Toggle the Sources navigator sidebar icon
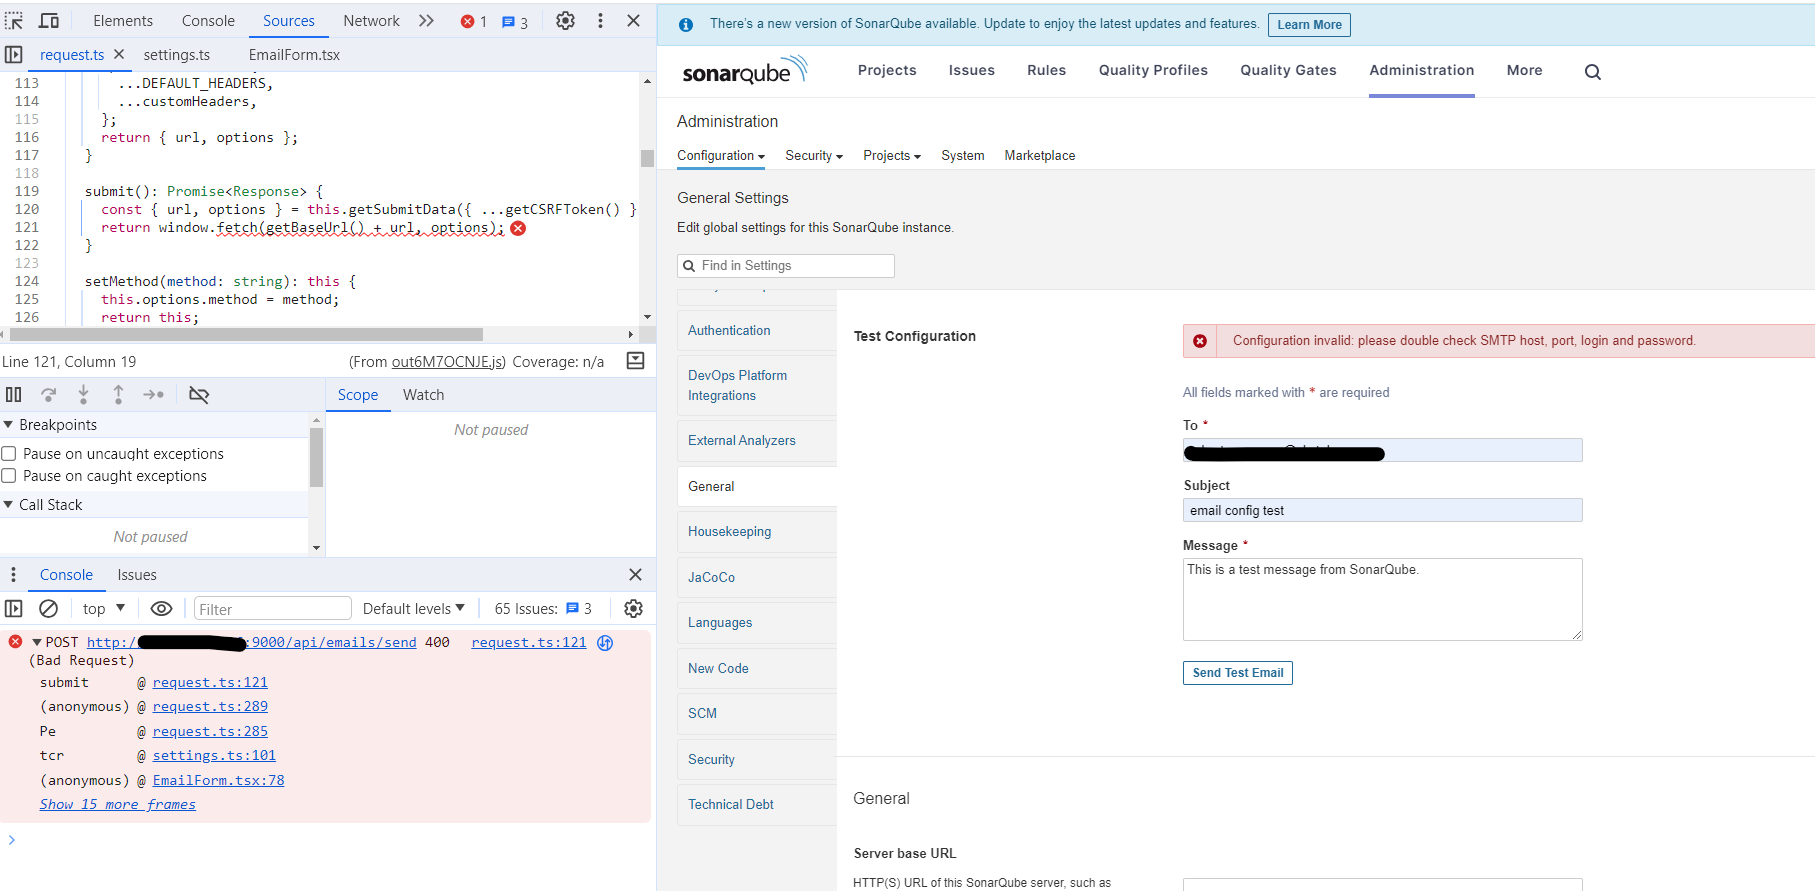The image size is (1815, 891). (x=14, y=55)
